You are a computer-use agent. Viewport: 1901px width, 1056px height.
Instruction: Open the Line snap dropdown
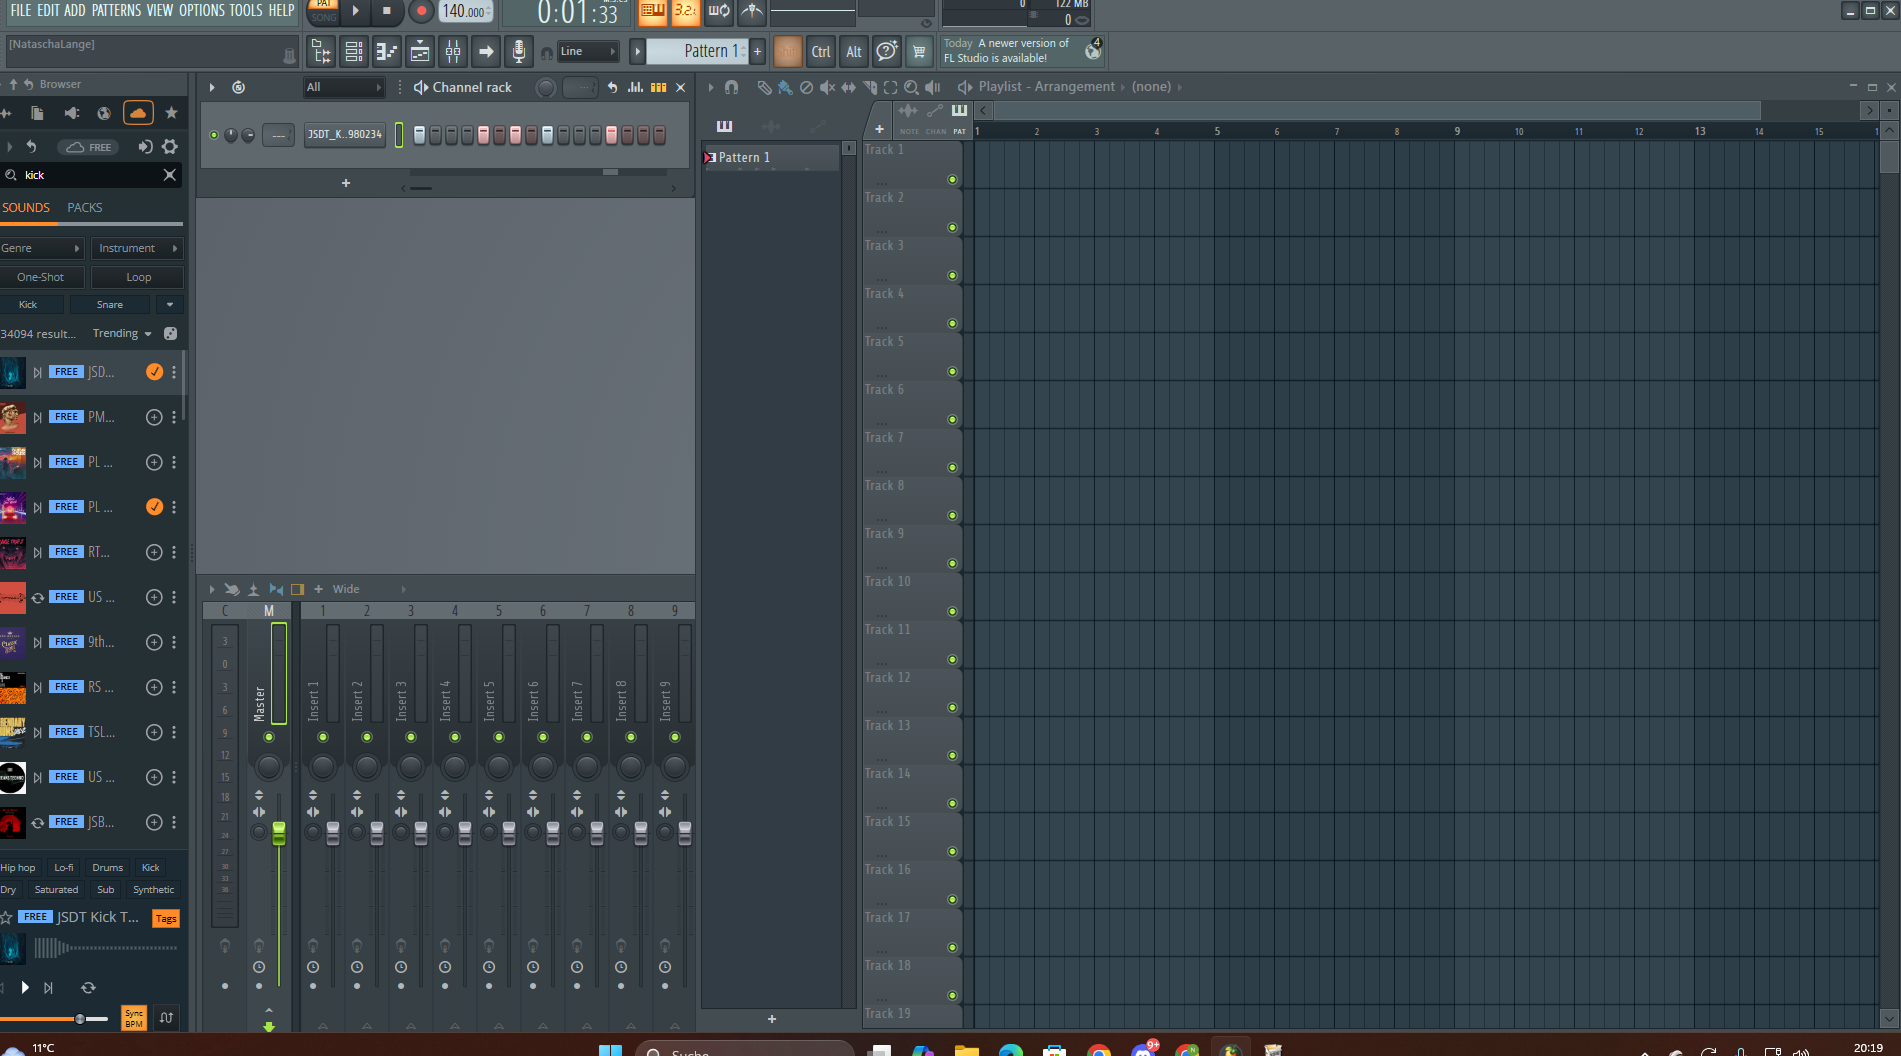587,51
